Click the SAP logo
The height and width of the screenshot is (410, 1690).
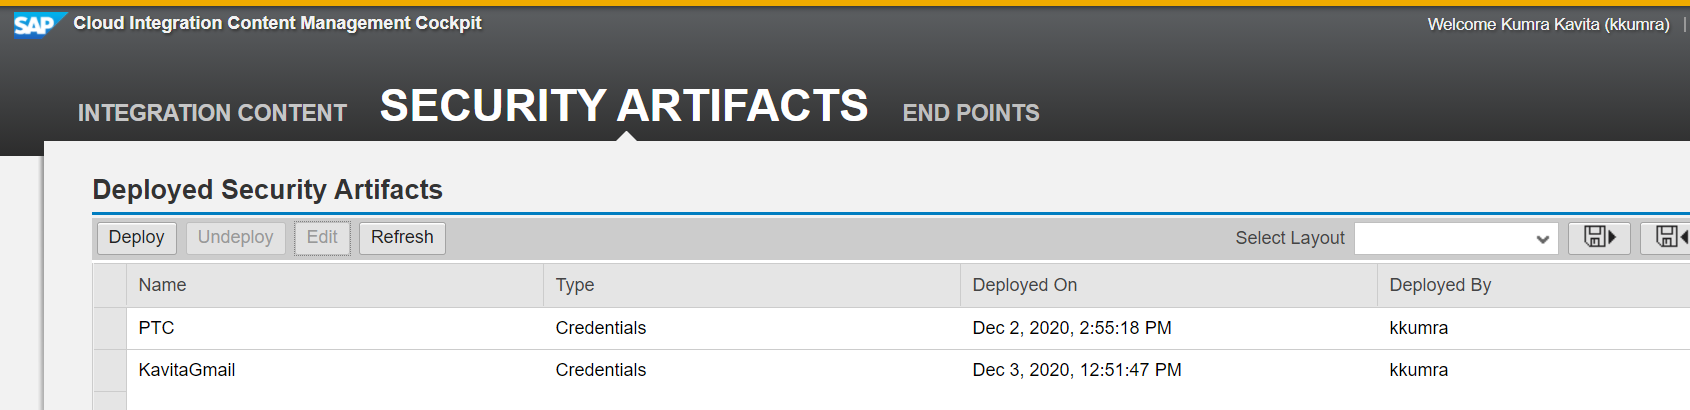(39, 24)
